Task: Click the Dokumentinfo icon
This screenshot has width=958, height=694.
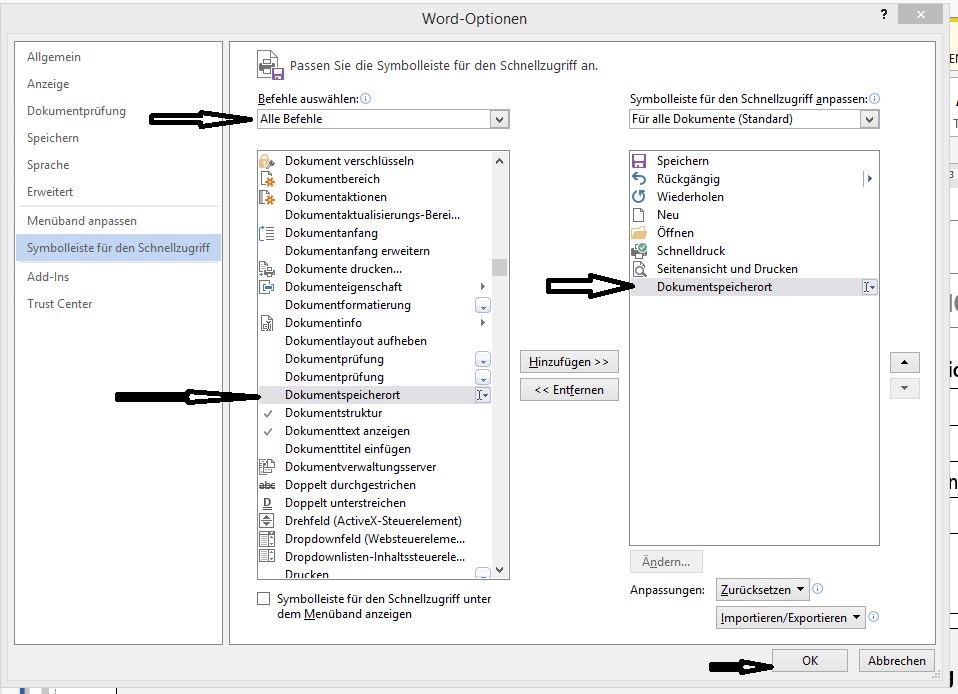Action: tap(267, 323)
